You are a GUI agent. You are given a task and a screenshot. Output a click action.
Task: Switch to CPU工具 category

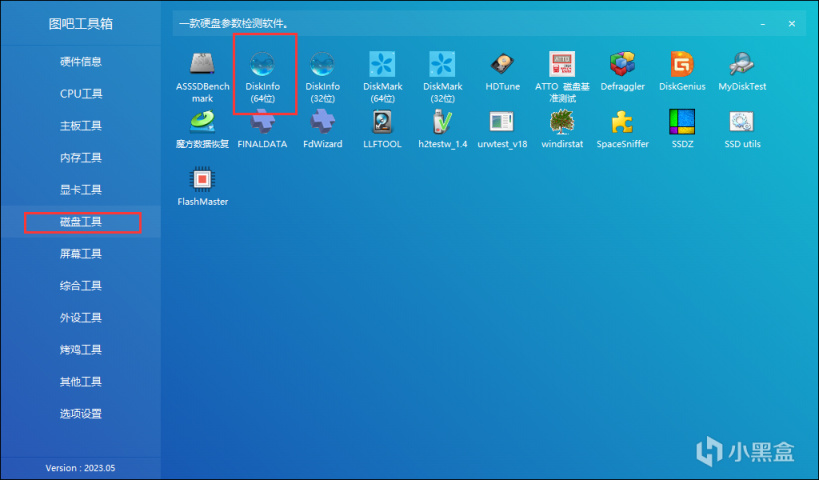coord(80,93)
